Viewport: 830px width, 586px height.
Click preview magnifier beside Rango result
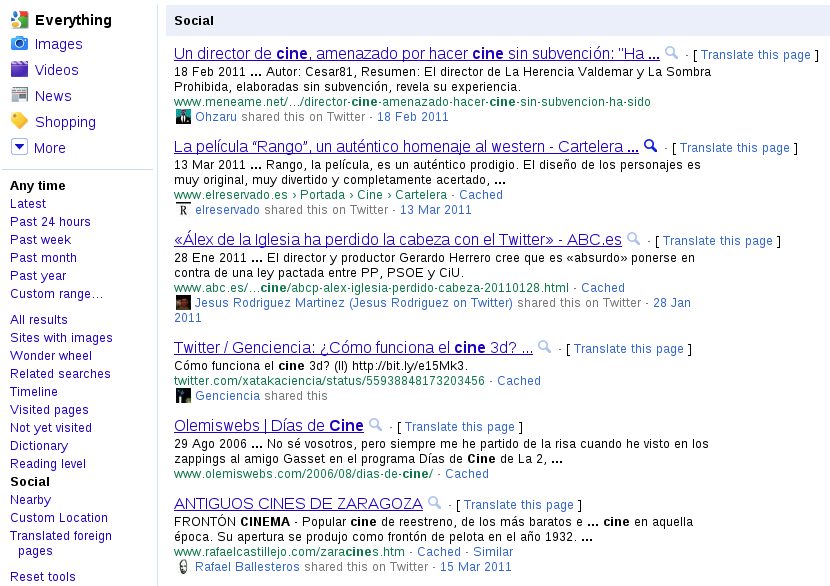pyautogui.click(x=650, y=146)
